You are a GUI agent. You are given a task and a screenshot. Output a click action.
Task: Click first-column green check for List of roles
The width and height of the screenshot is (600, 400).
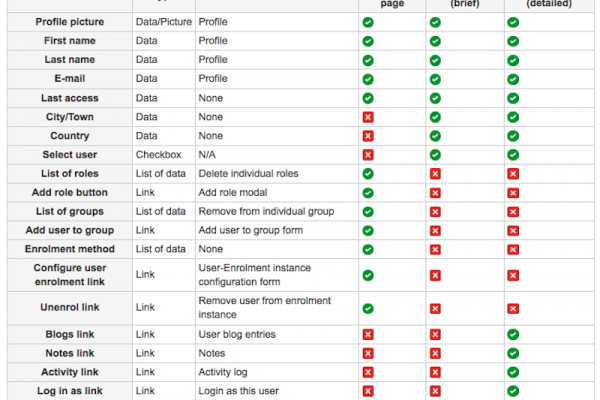368,174
